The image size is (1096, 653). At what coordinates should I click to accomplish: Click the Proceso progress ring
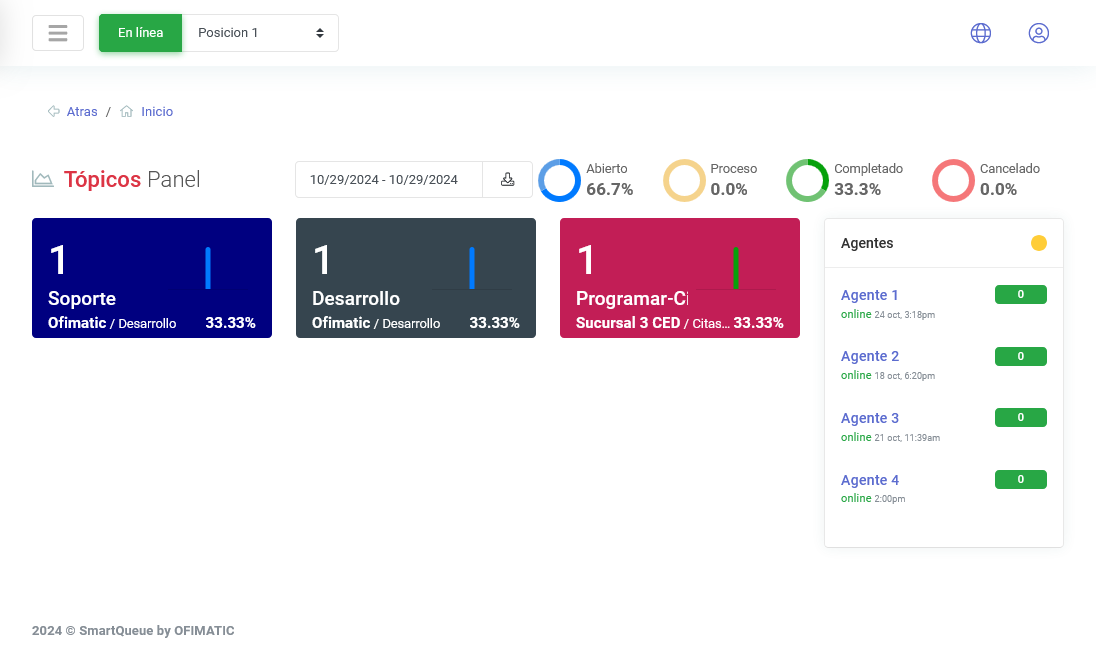(685, 180)
